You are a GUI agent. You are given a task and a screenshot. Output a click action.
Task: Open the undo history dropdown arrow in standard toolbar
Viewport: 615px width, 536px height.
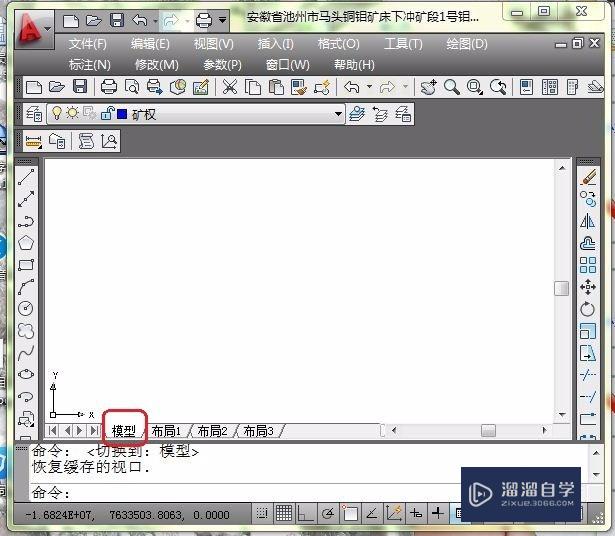(x=369, y=87)
